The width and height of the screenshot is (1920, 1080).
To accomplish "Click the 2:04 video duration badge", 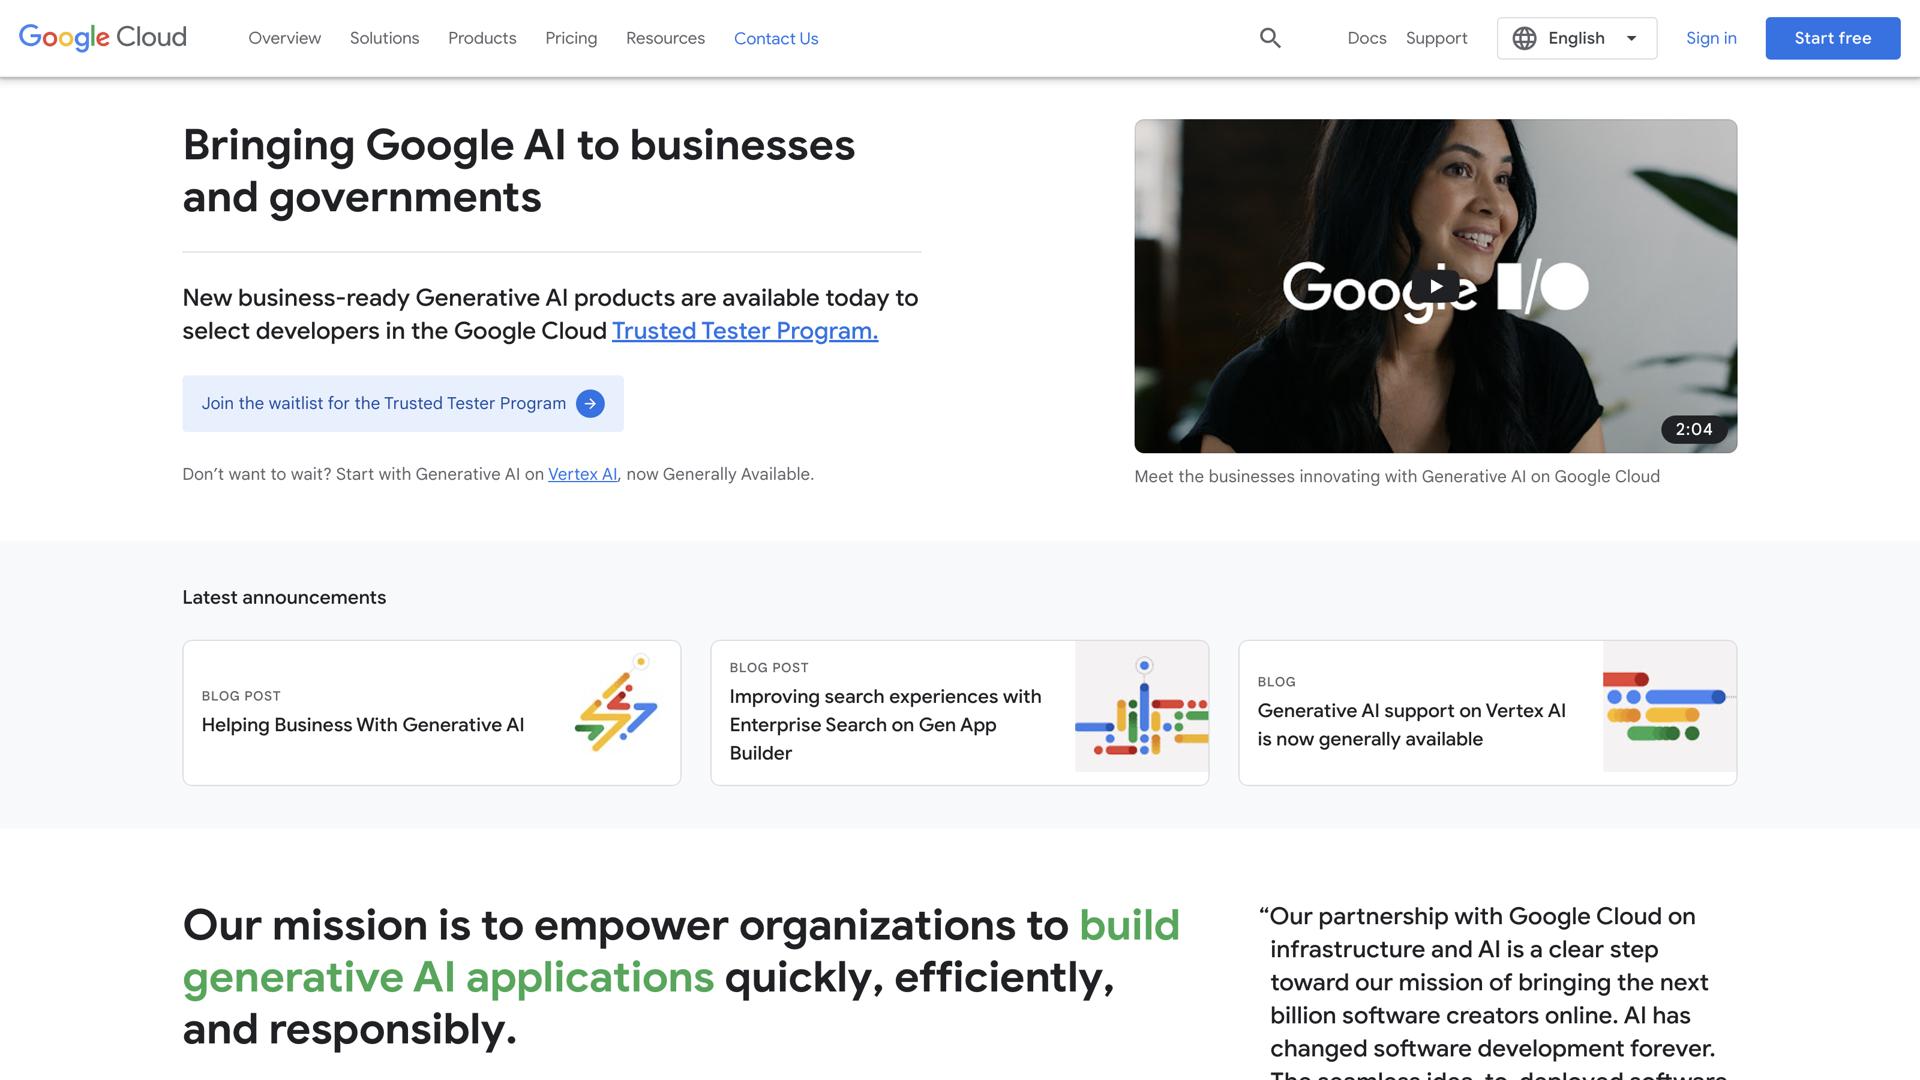I will [x=1694, y=429].
